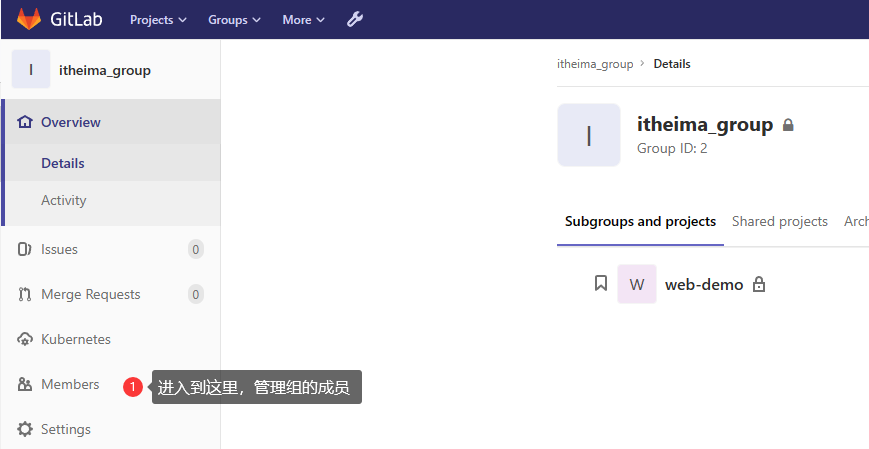Switch to Shared projects tab

coord(779,222)
